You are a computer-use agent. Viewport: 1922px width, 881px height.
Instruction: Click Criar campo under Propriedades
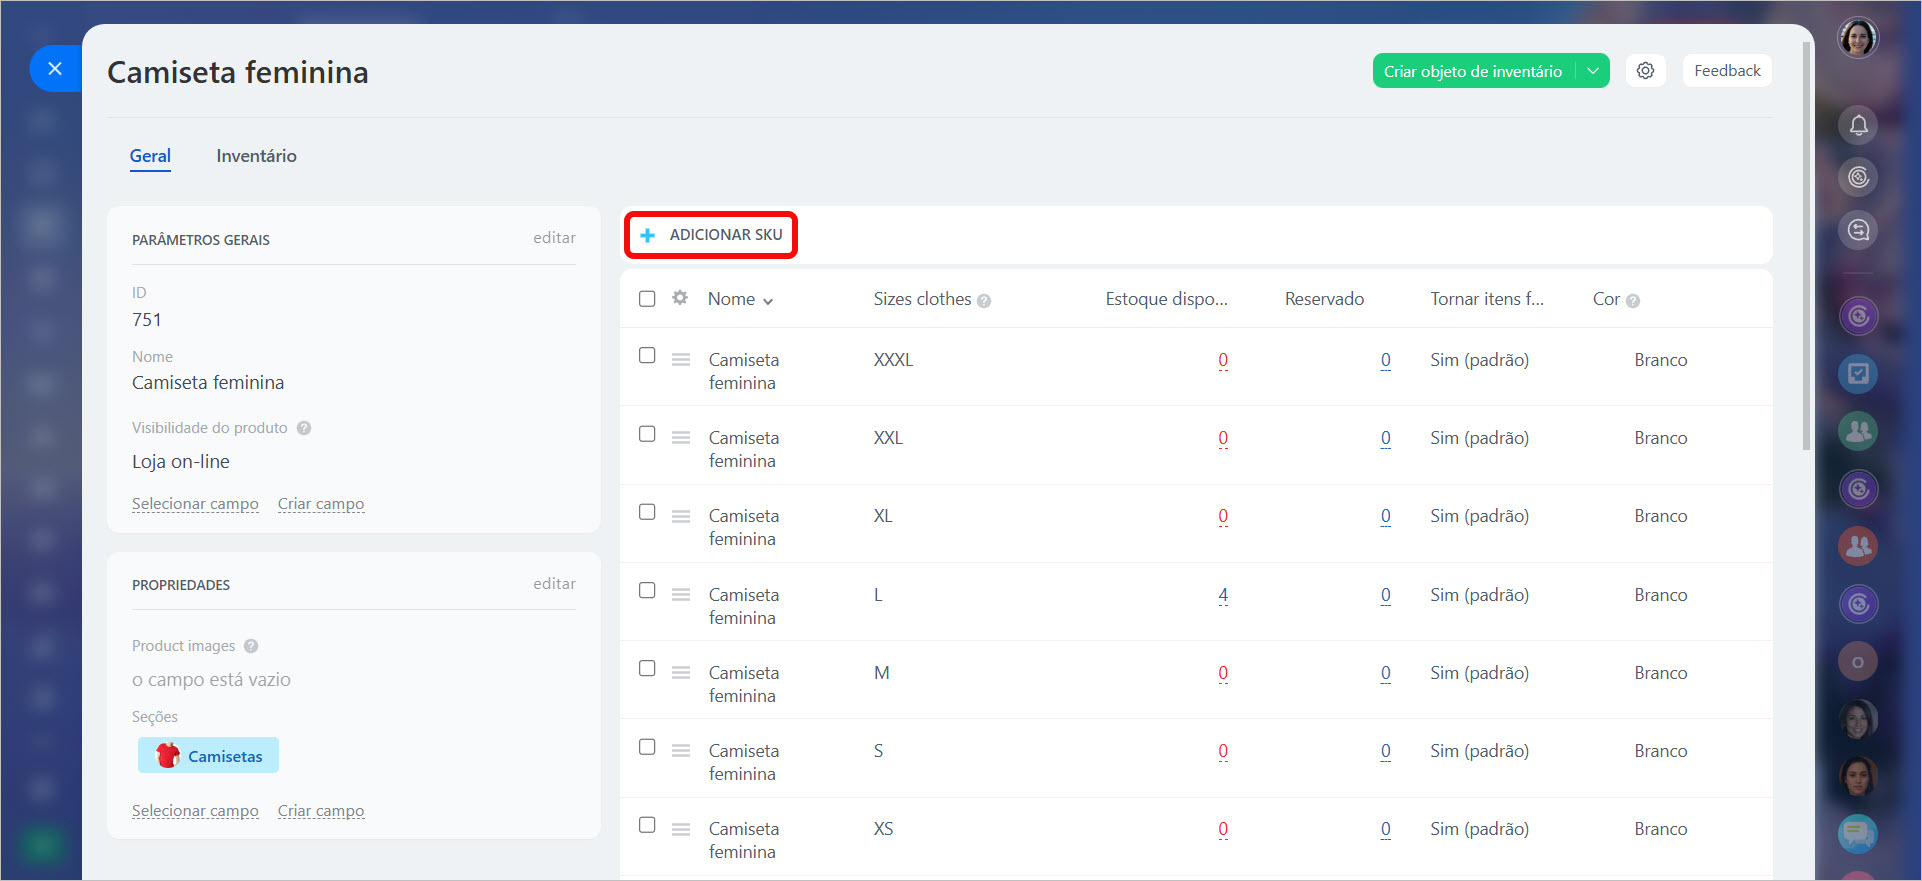[x=321, y=811]
